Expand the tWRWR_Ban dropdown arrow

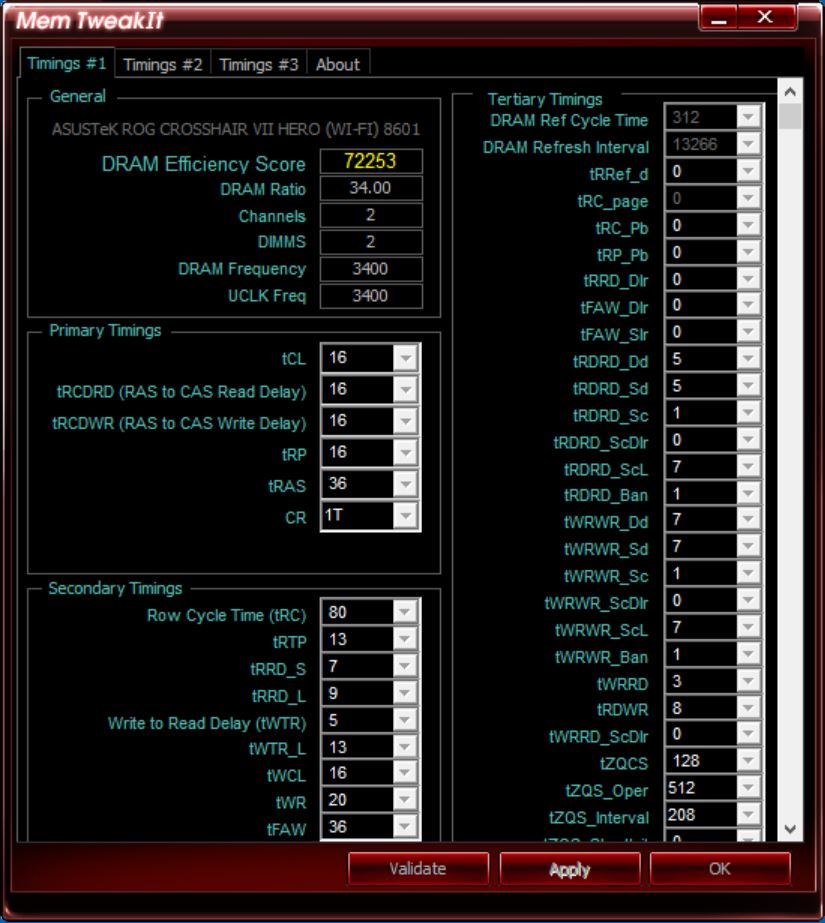tap(749, 654)
